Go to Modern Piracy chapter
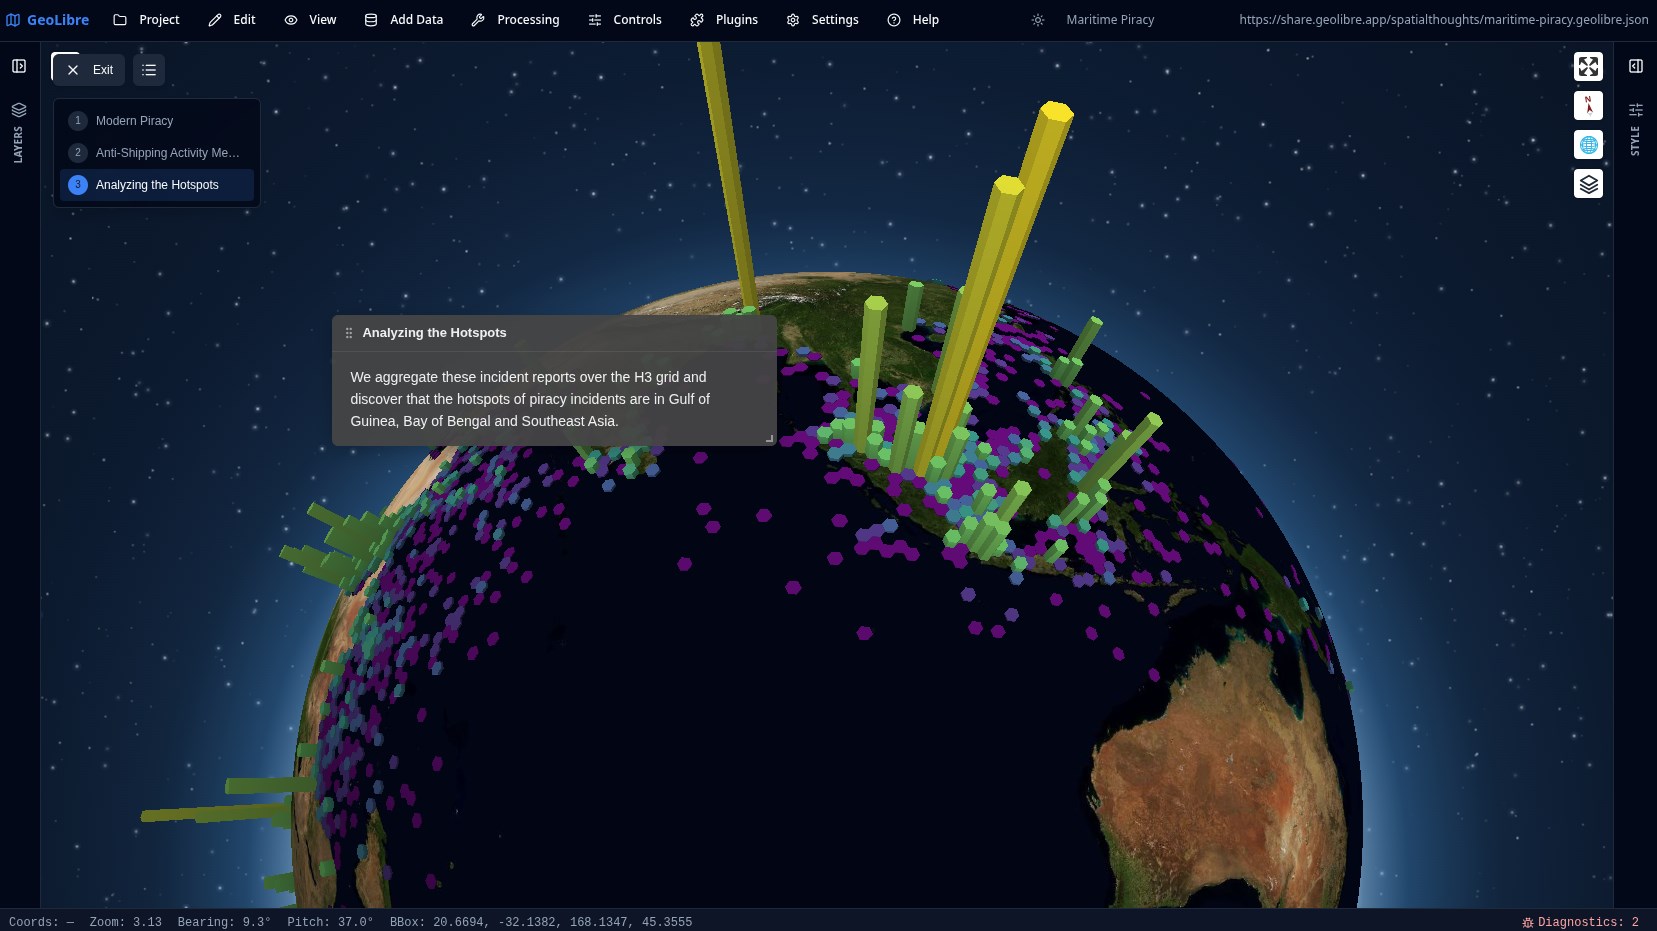This screenshot has height=931, width=1657. click(157, 121)
